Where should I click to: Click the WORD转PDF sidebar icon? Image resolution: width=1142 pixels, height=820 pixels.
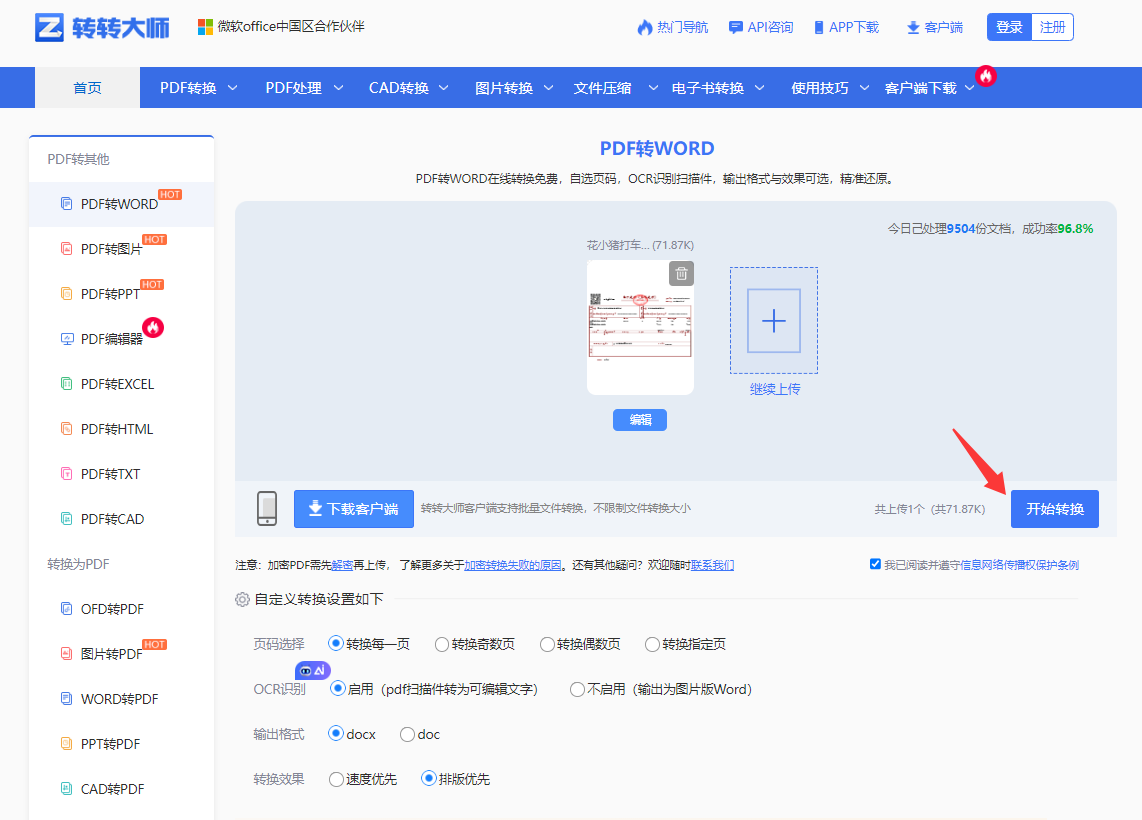click(66, 699)
